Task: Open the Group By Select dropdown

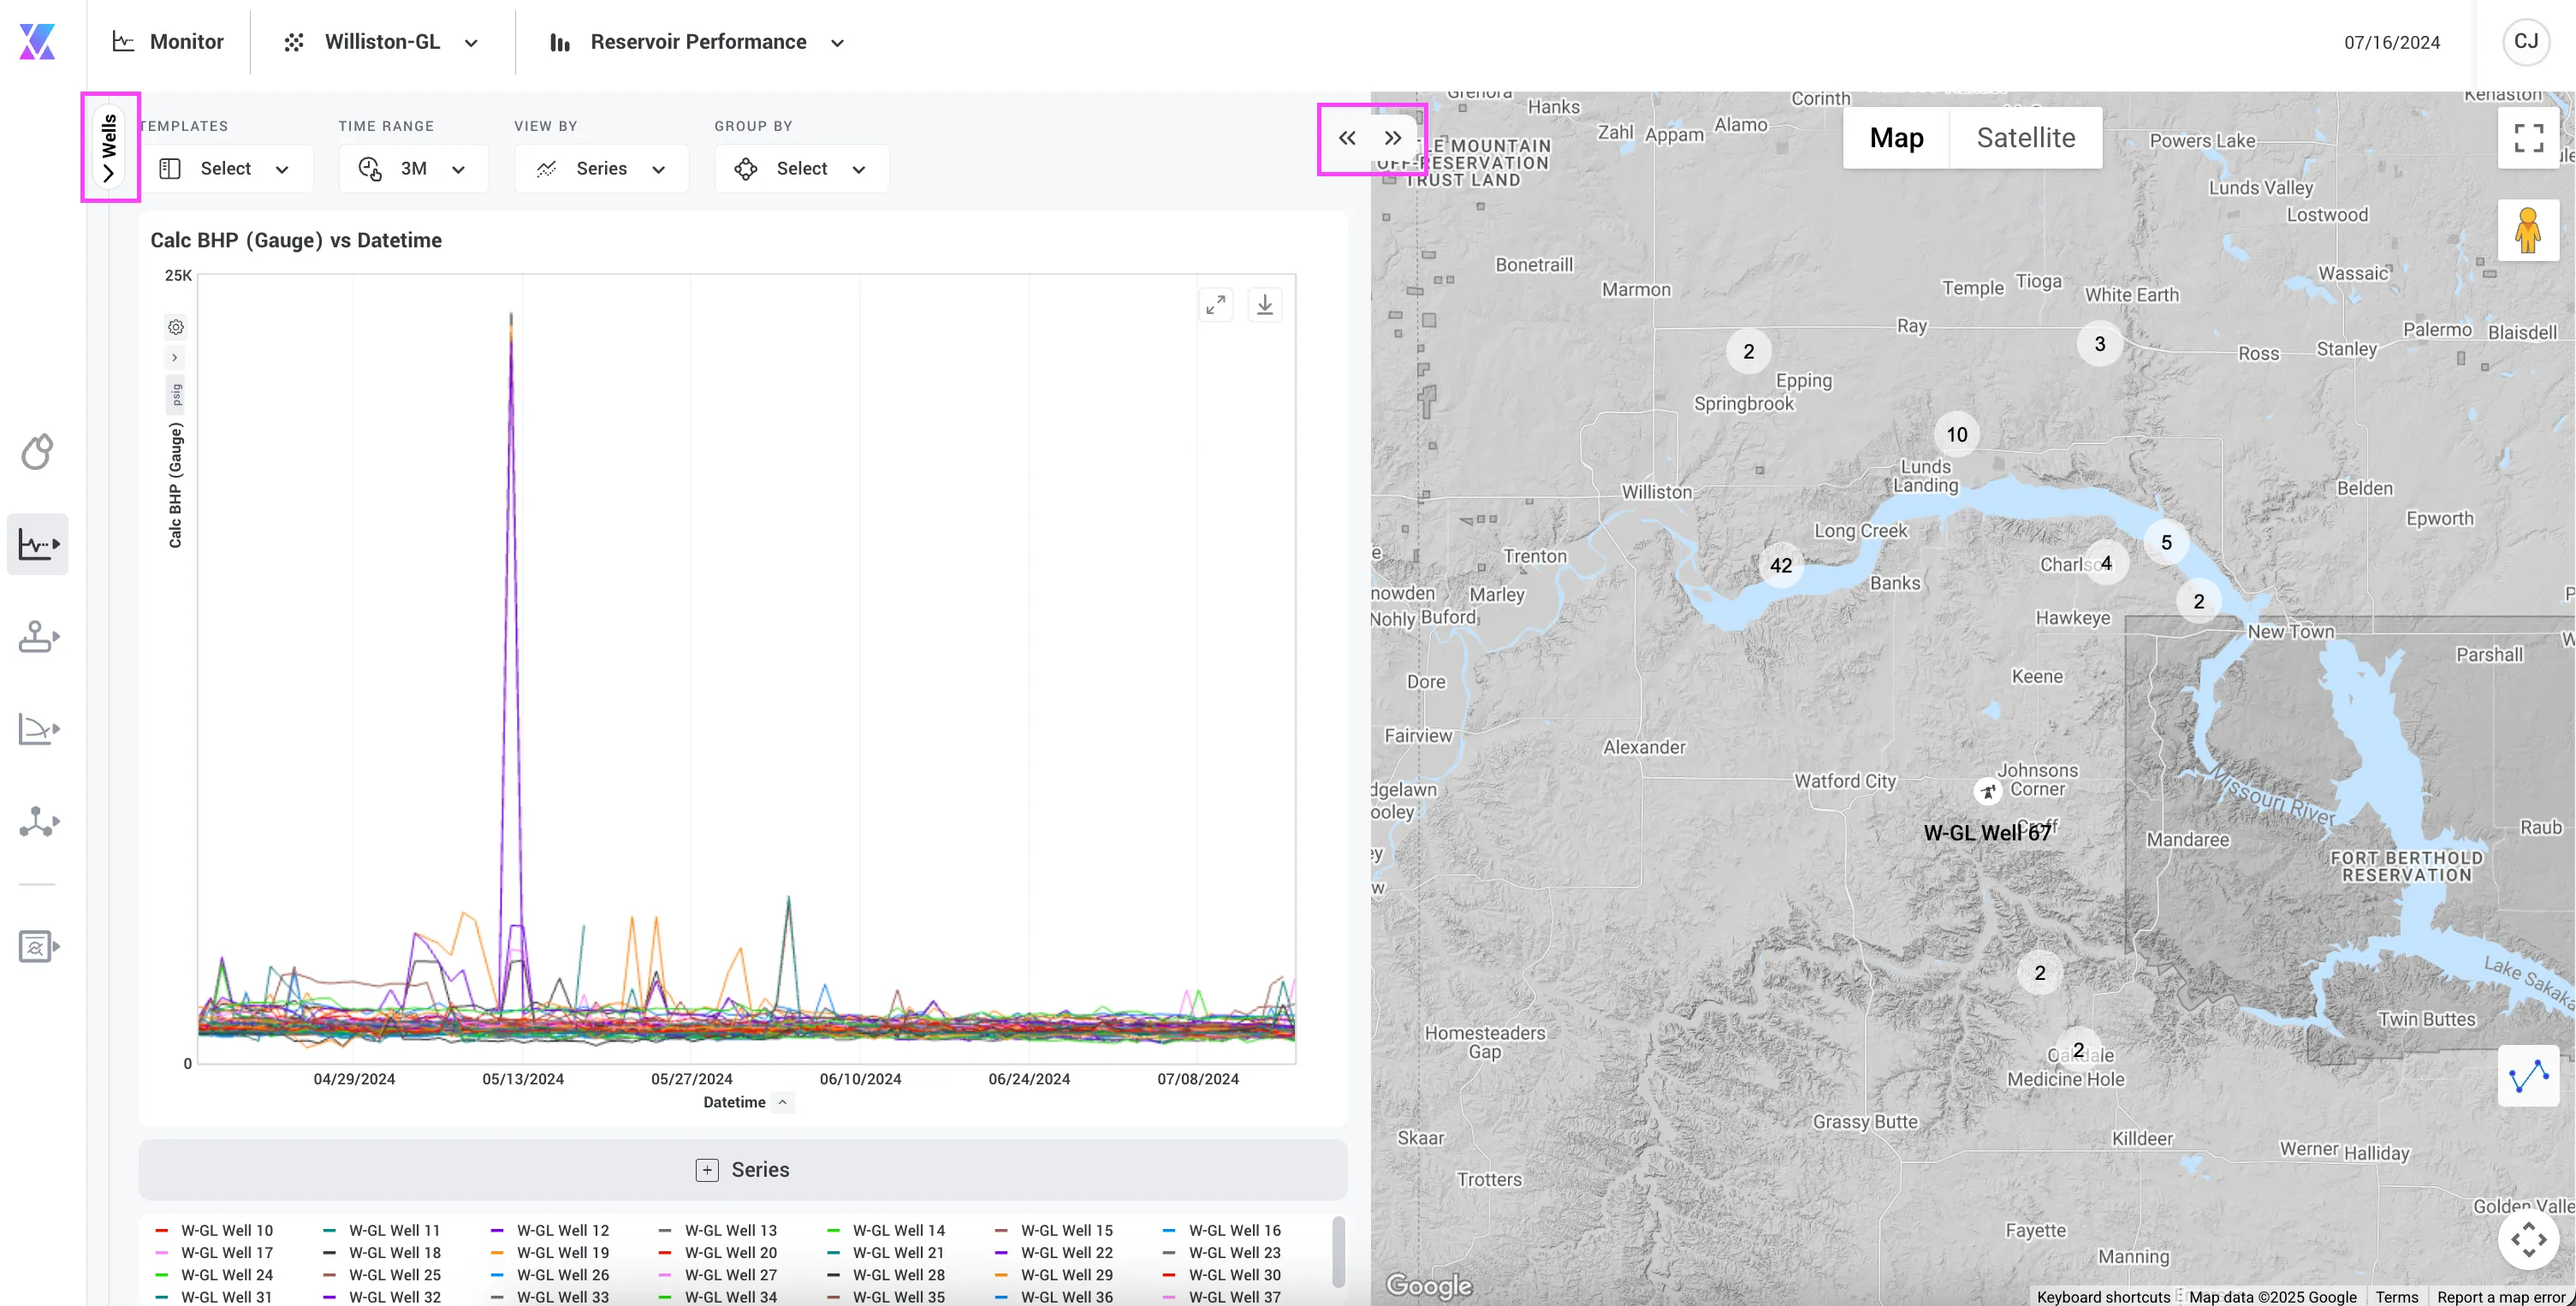Action: click(x=802, y=169)
